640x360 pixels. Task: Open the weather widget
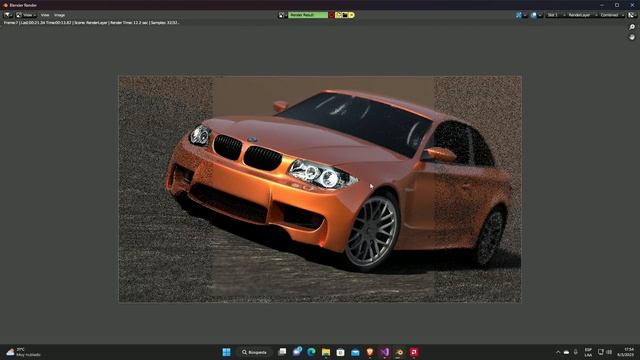24,352
